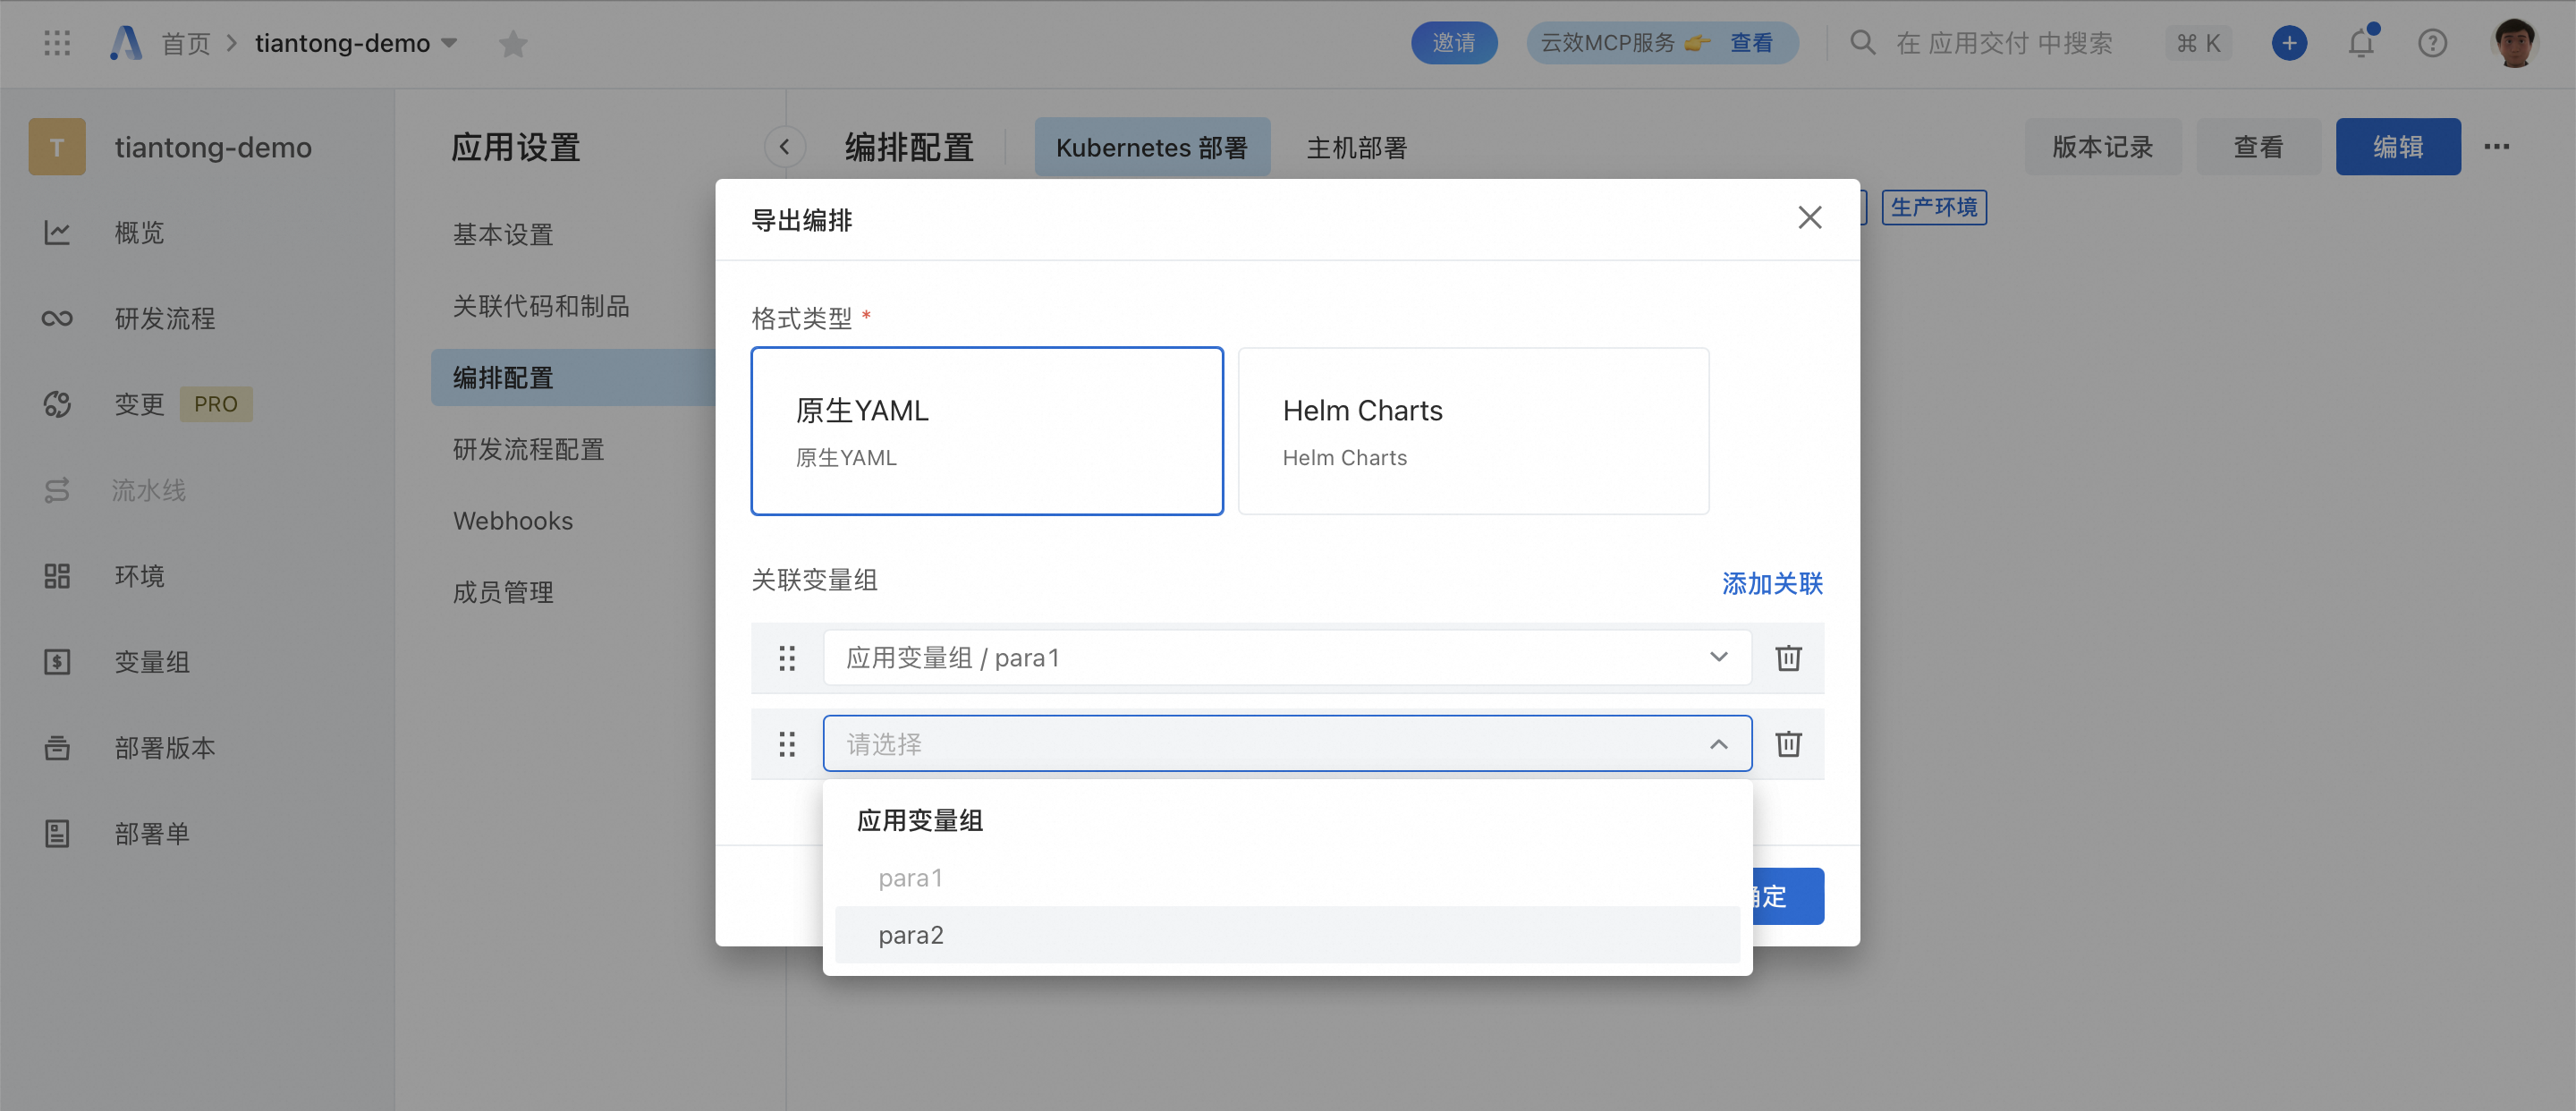Open the apps grid launcher
The width and height of the screenshot is (2576, 1111).
(57, 43)
